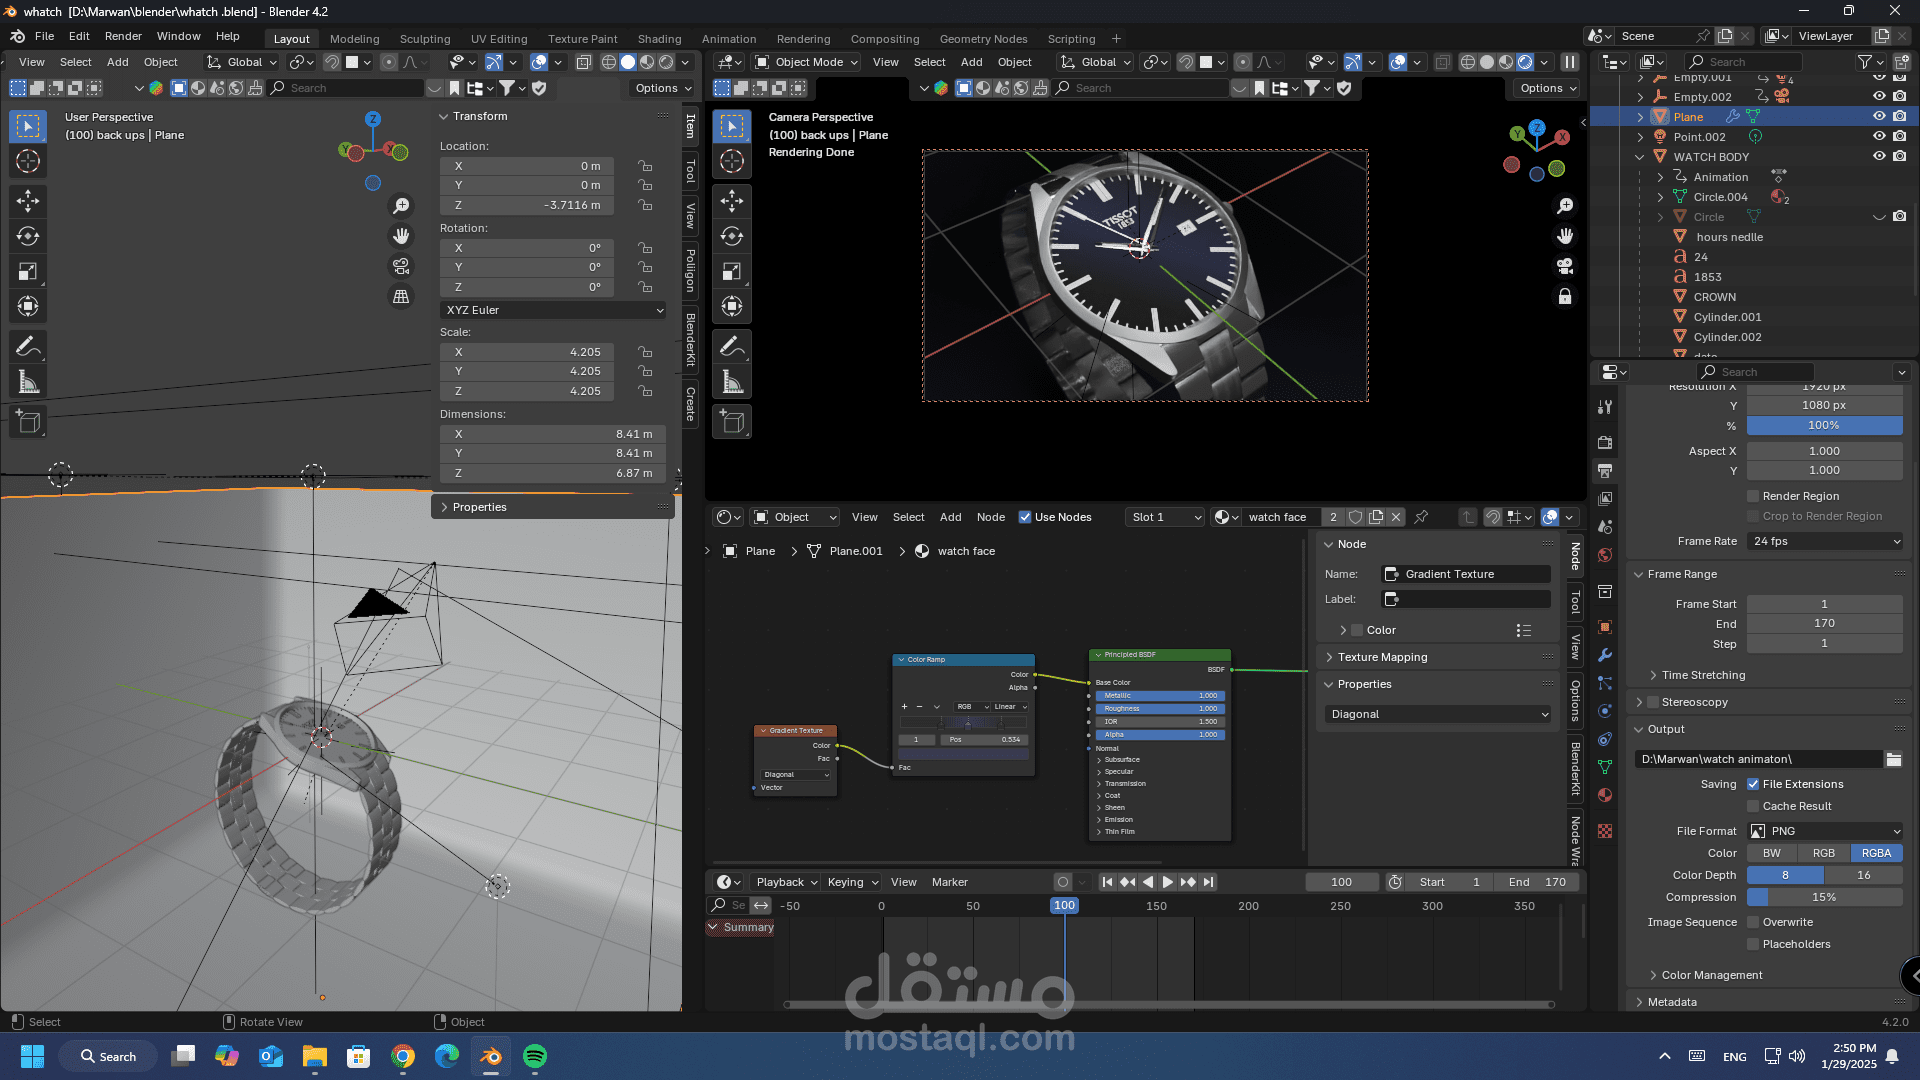Select RGB color mode button
Image resolution: width=1920 pixels, height=1080 pixels.
click(x=1824, y=853)
